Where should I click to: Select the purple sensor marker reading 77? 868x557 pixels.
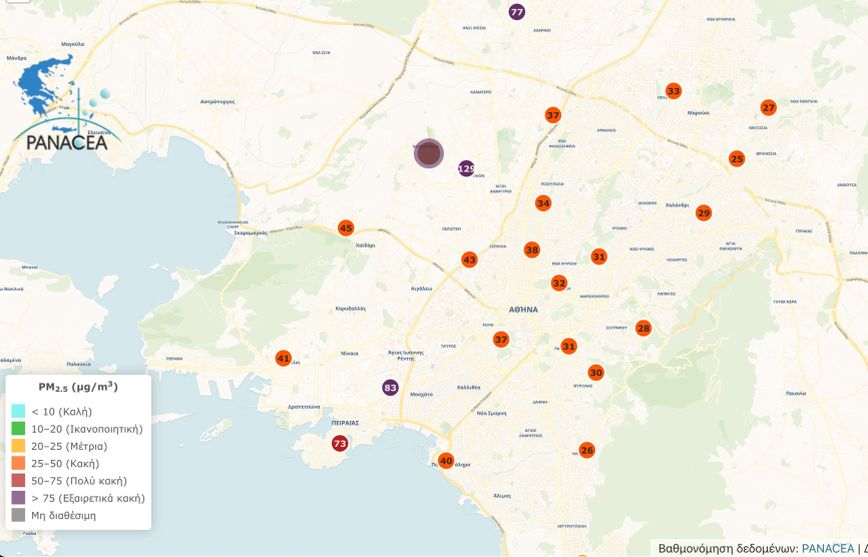click(517, 12)
